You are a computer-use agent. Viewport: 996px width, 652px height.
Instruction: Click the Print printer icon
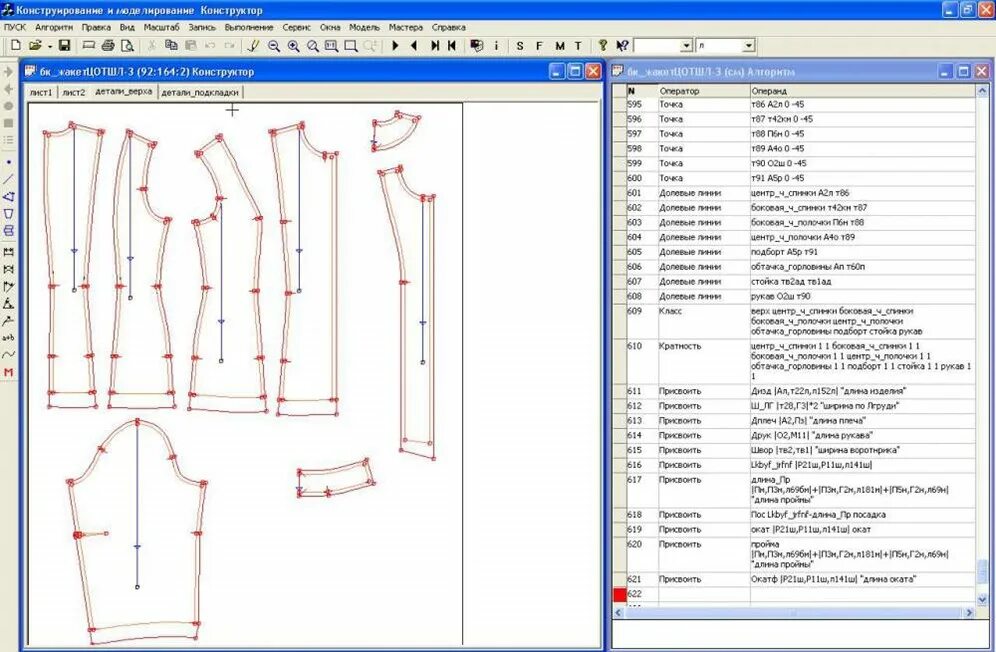108,46
